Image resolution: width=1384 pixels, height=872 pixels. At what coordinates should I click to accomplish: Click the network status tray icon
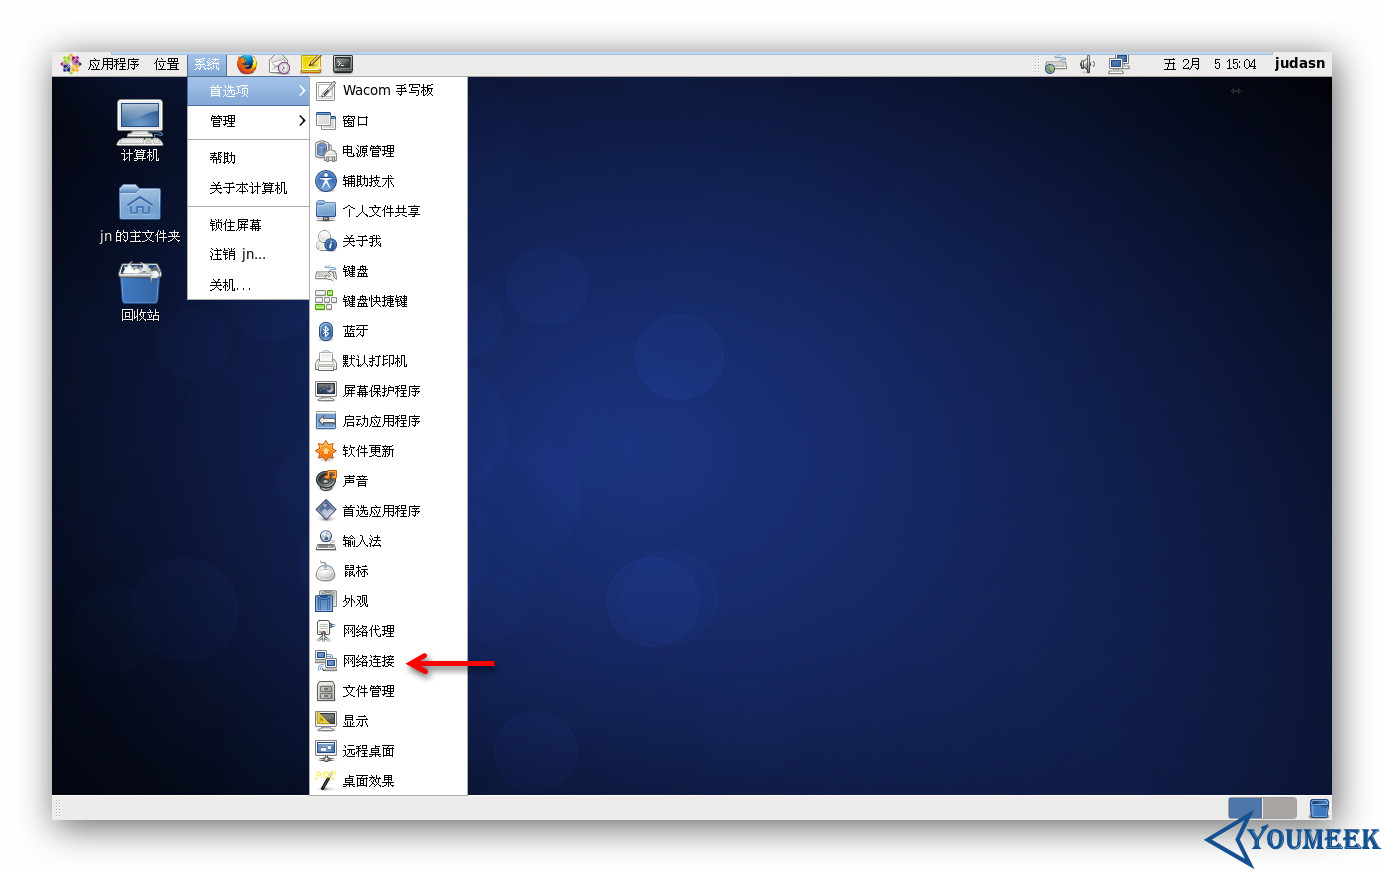point(1119,64)
